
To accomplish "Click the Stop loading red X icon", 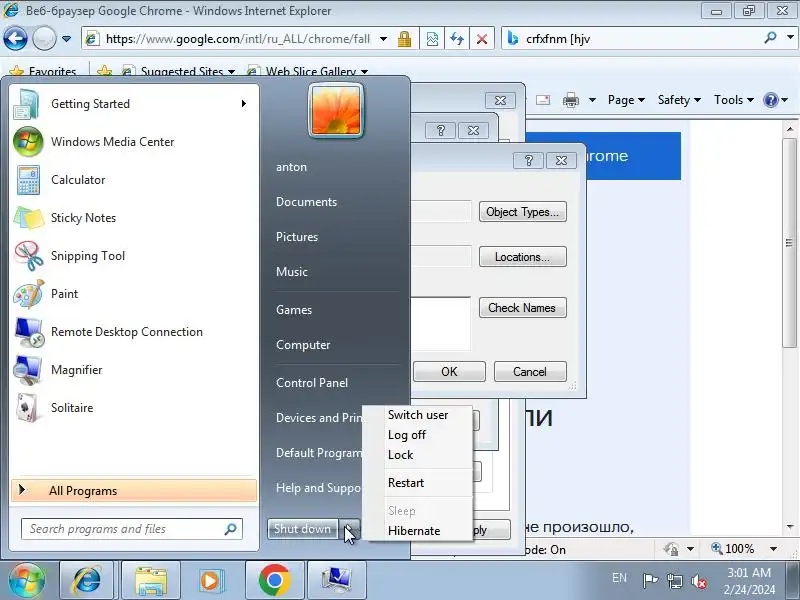I will [482, 39].
